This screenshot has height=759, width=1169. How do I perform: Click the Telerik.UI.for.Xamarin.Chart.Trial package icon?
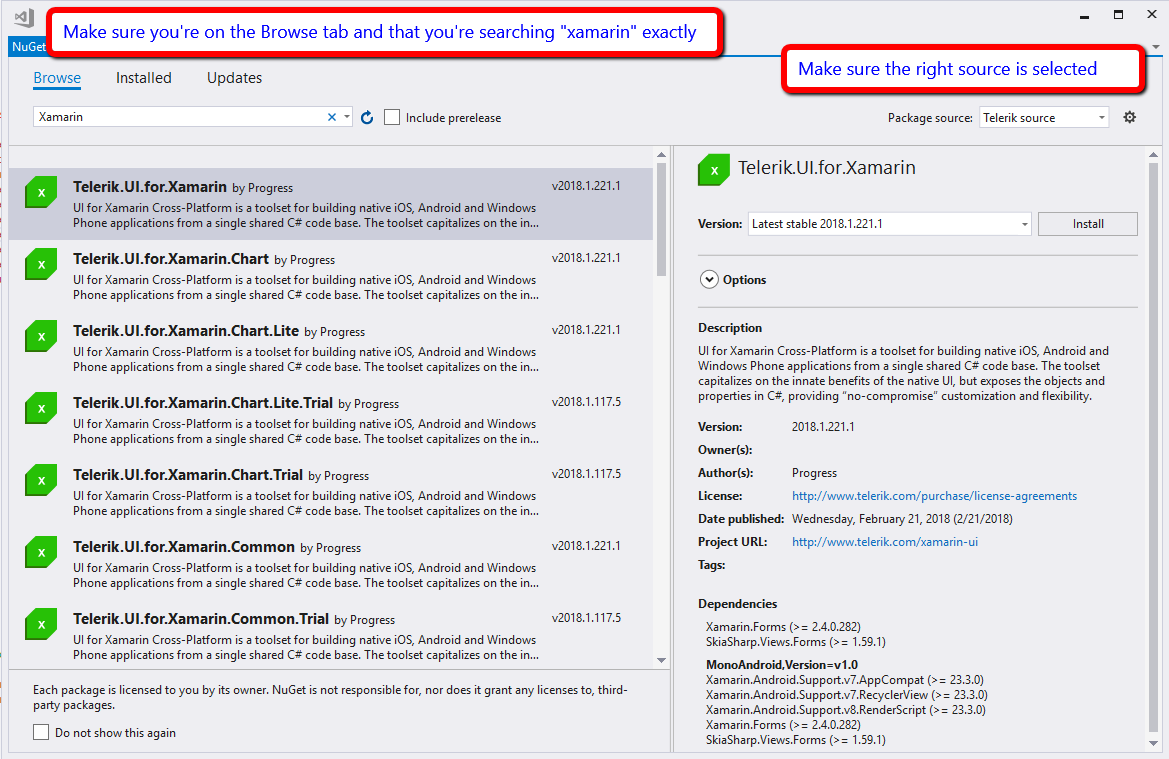(41, 481)
